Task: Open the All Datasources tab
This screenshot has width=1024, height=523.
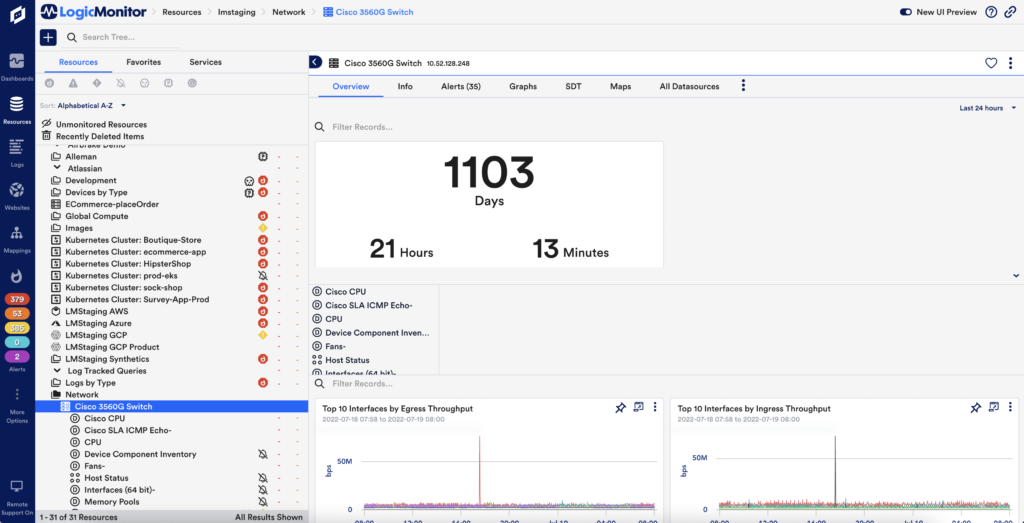Action: (689, 86)
